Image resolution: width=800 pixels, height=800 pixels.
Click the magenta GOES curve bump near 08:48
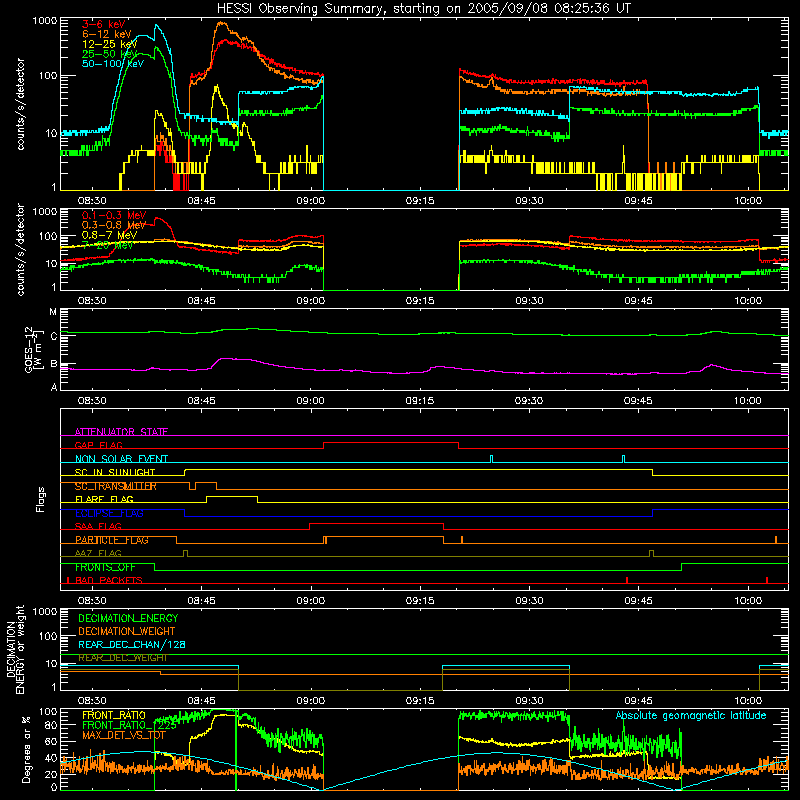coord(225,359)
